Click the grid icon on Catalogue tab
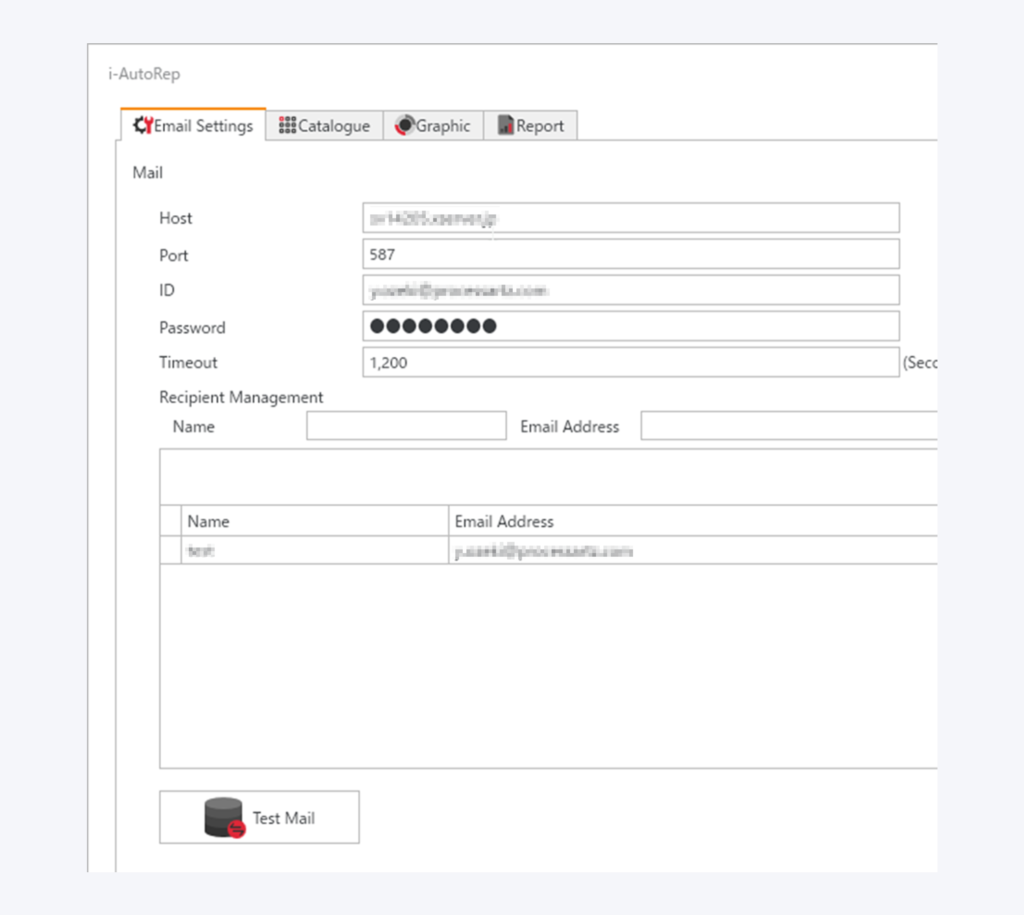The width and height of the screenshot is (1024, 915). 287,126
